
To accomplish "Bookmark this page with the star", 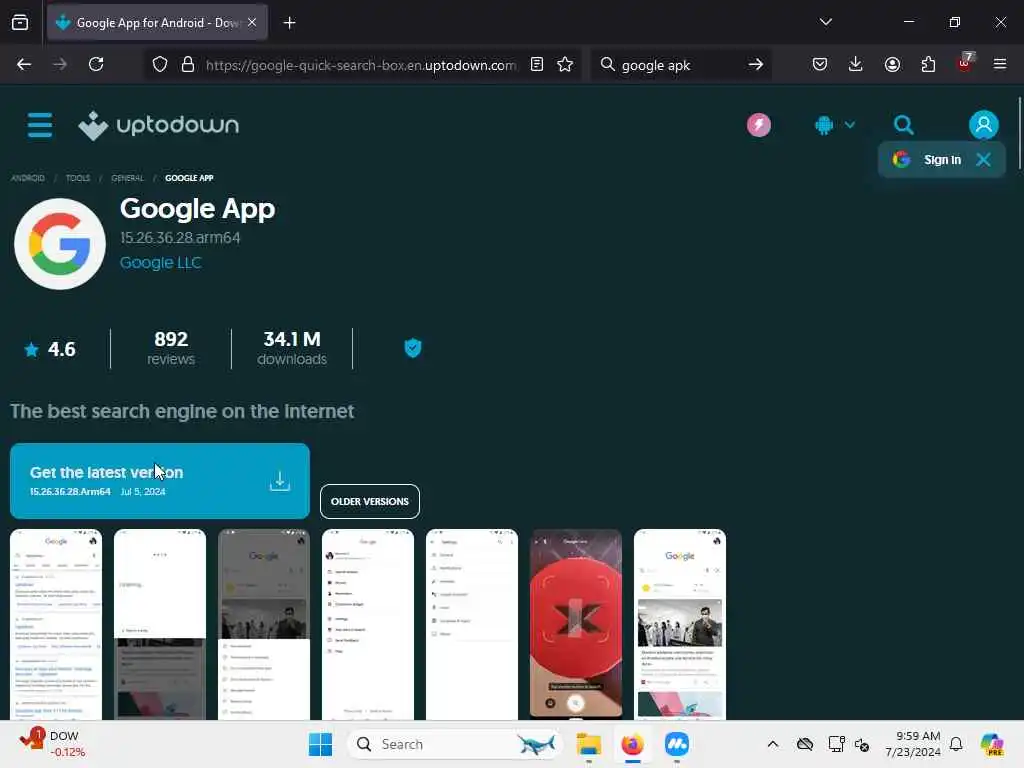I will click(x=565, y=64).
